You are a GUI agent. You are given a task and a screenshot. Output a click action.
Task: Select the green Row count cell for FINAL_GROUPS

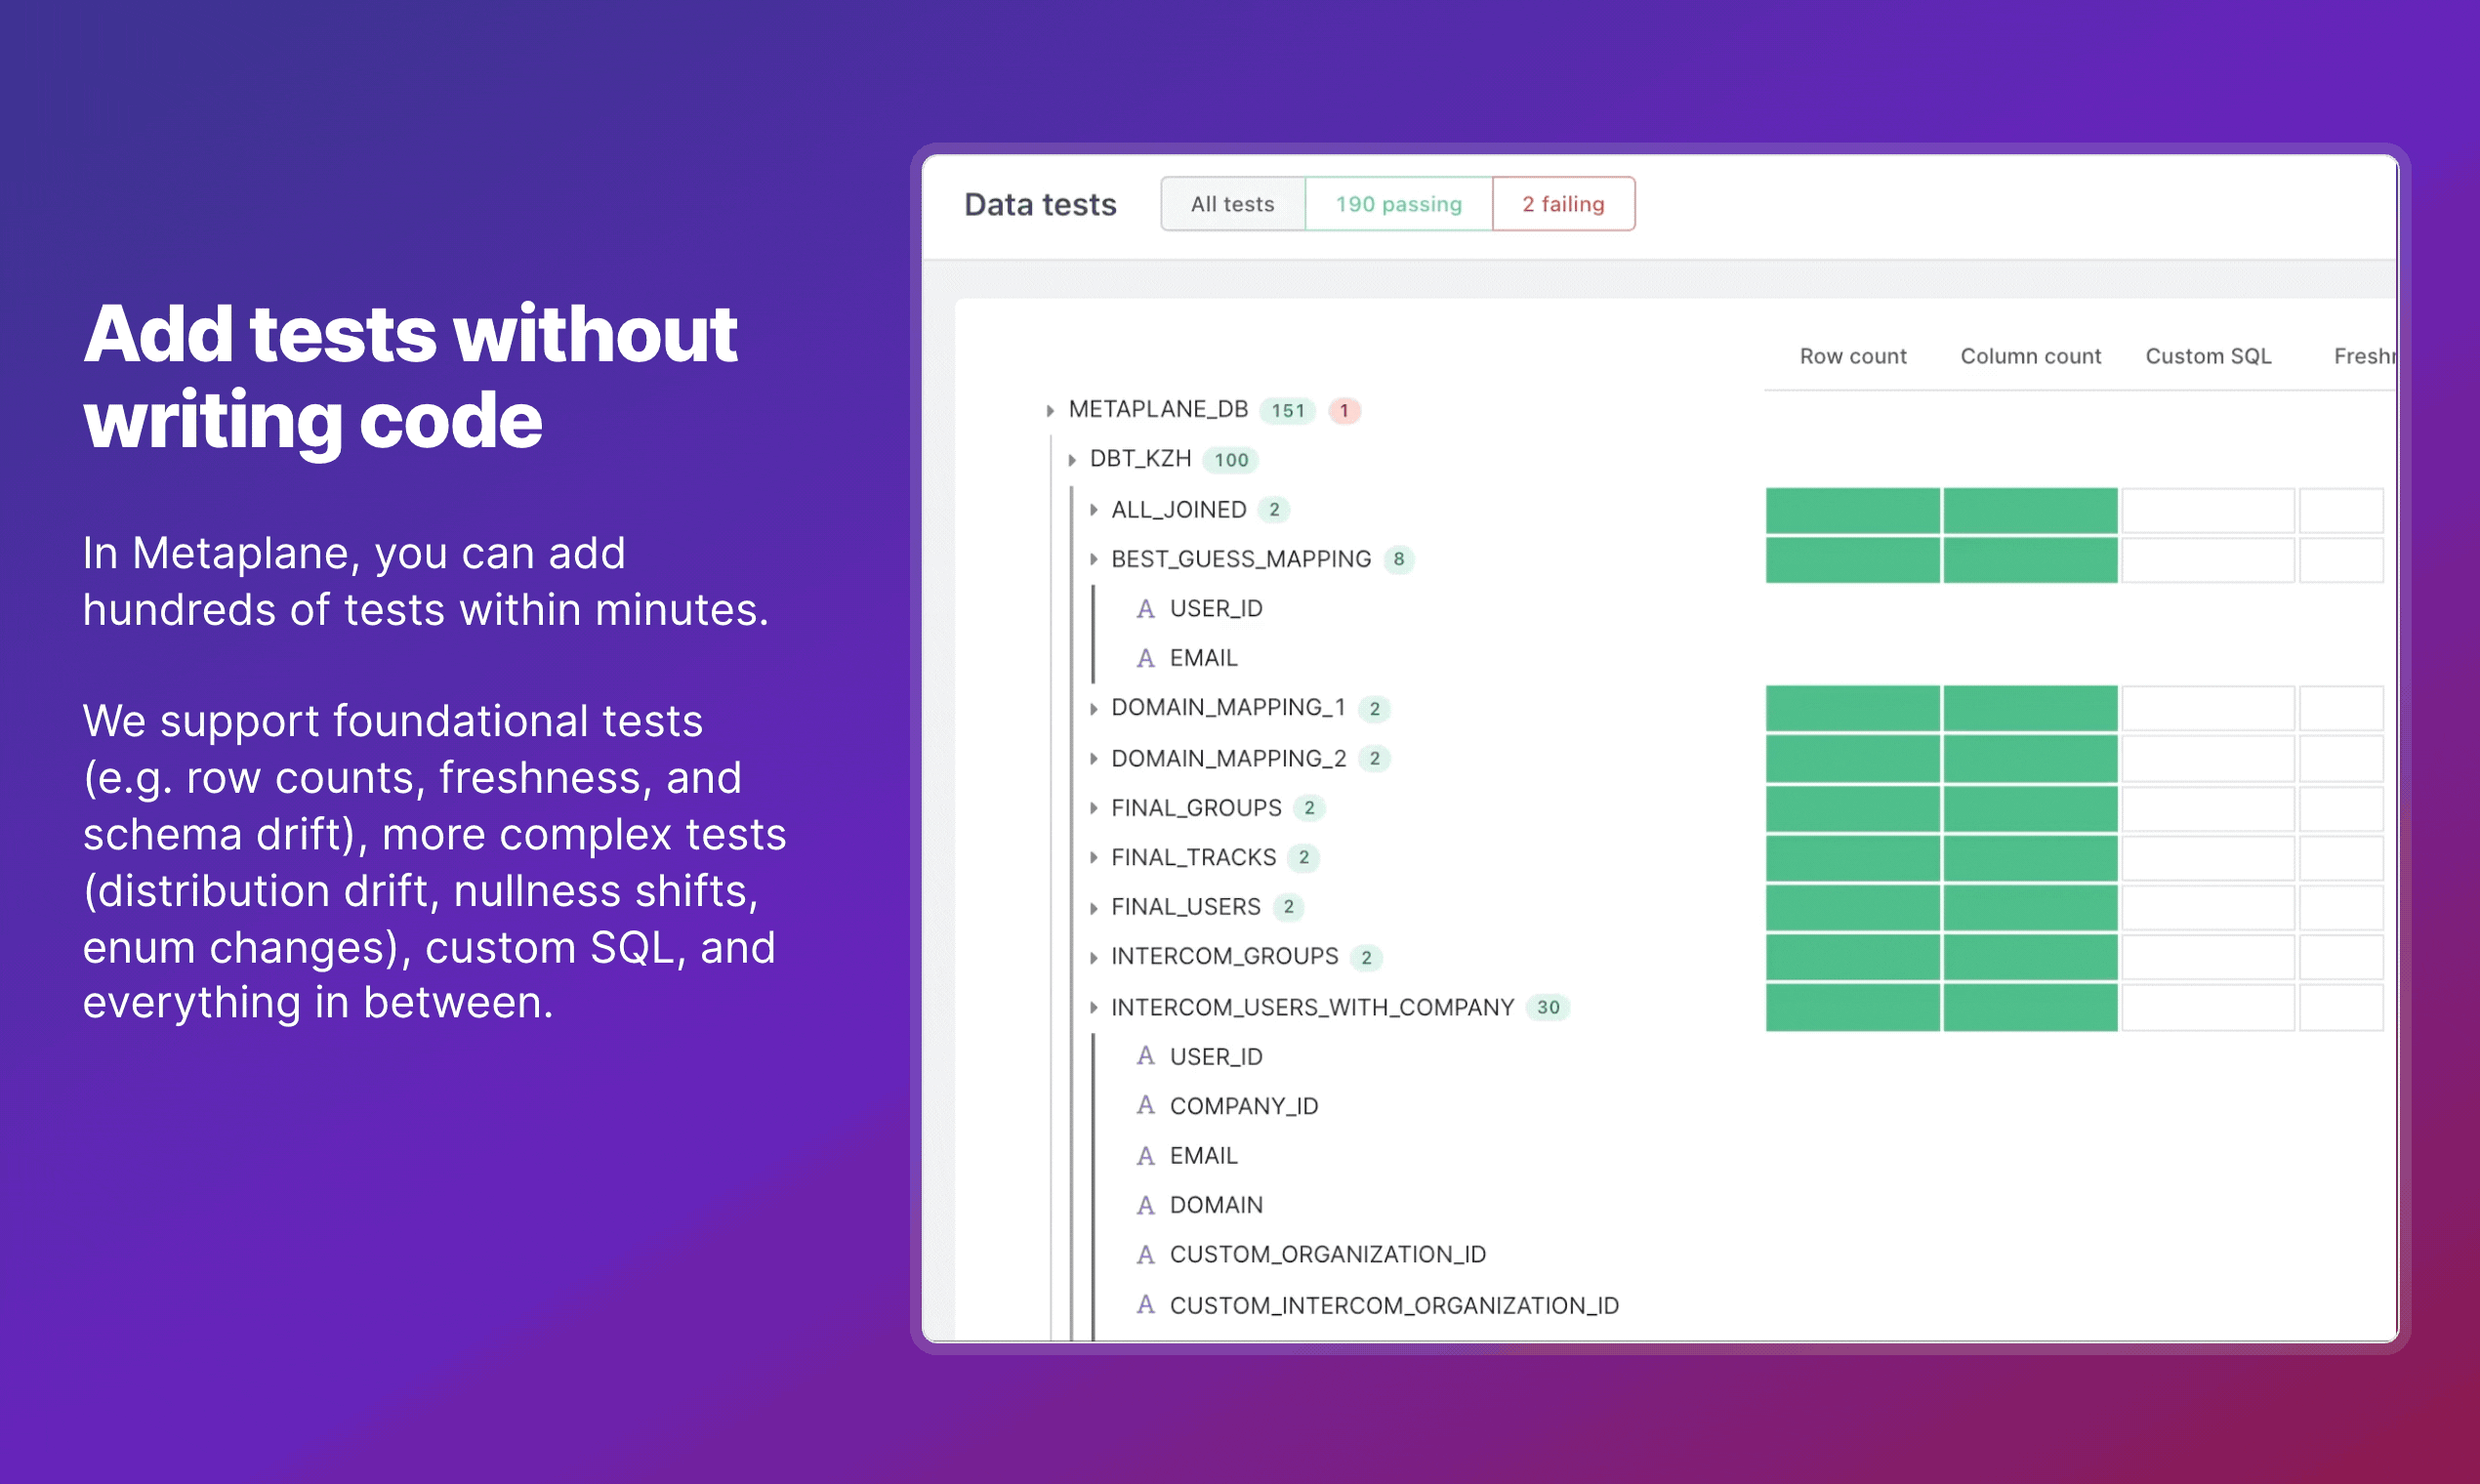tap(1853, 808)
